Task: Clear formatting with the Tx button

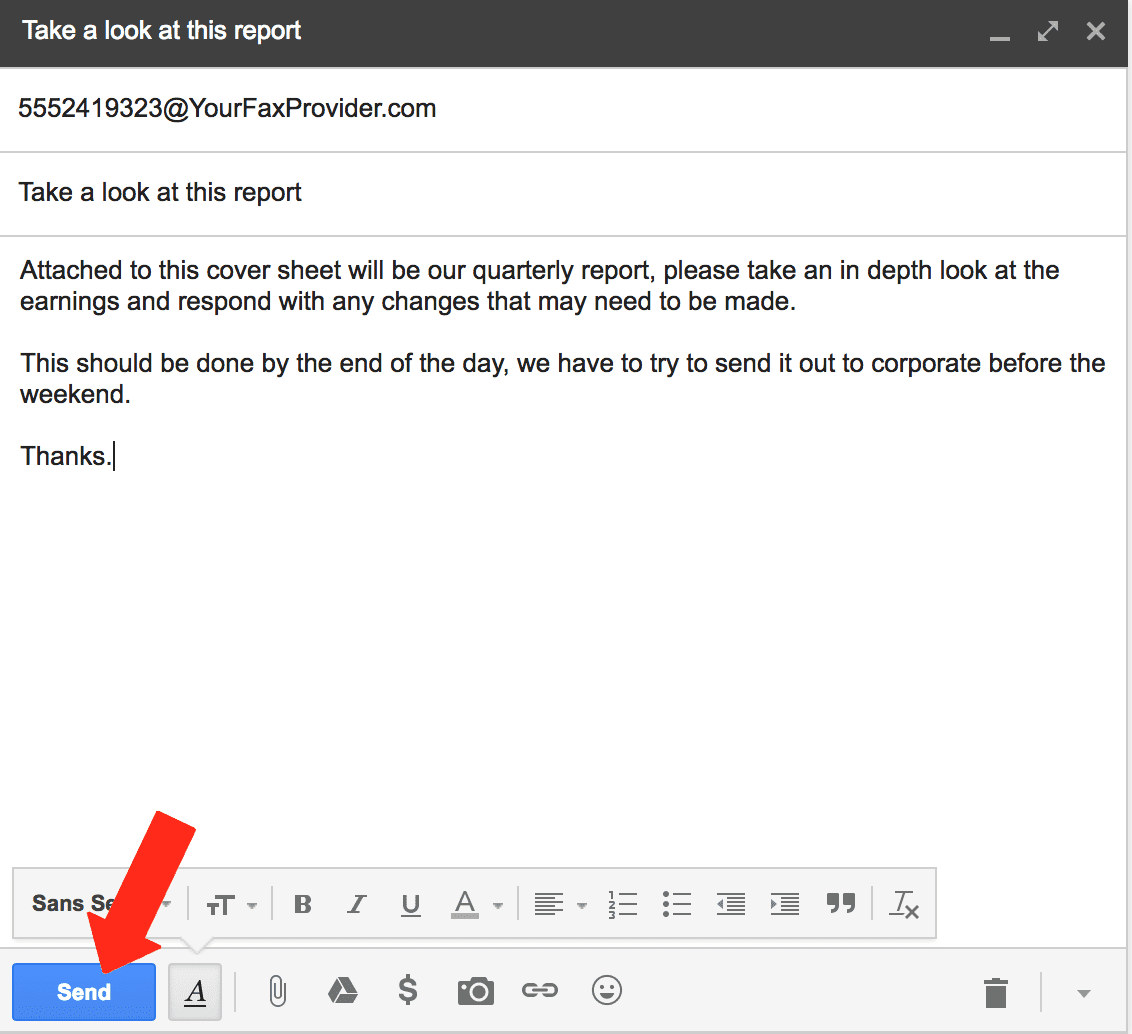Action: pos(904,903)
